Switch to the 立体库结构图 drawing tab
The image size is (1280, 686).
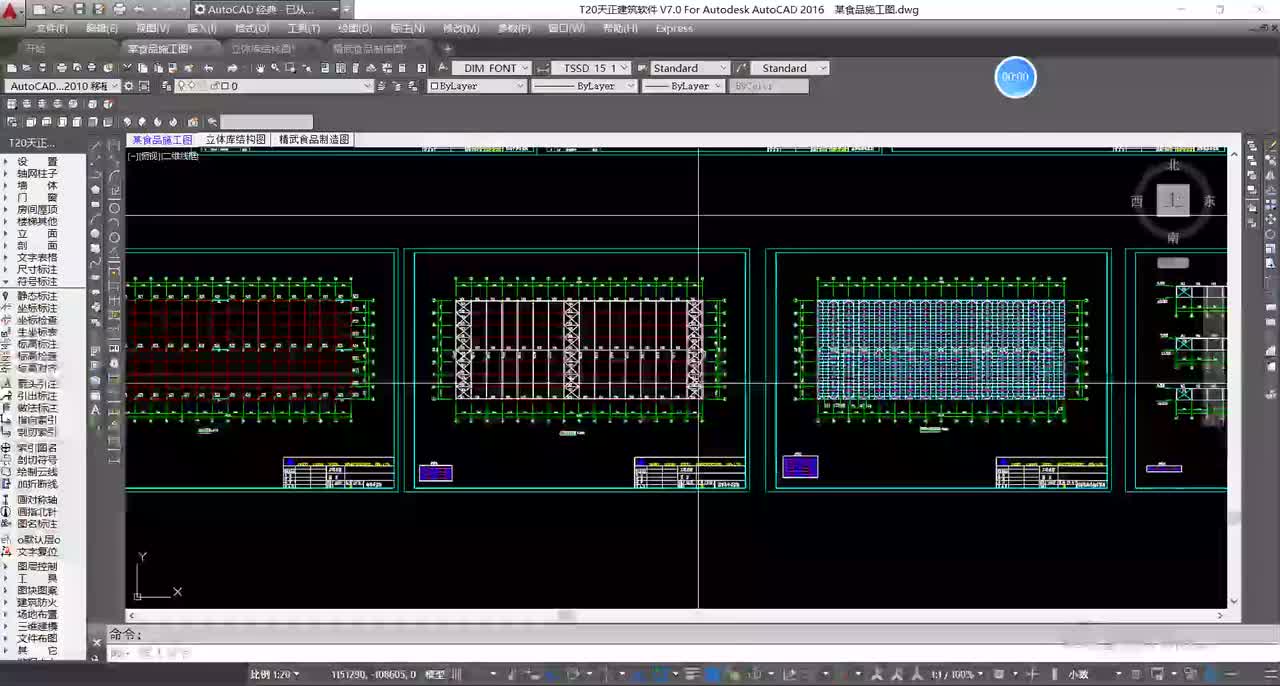(x=235, y=140)
